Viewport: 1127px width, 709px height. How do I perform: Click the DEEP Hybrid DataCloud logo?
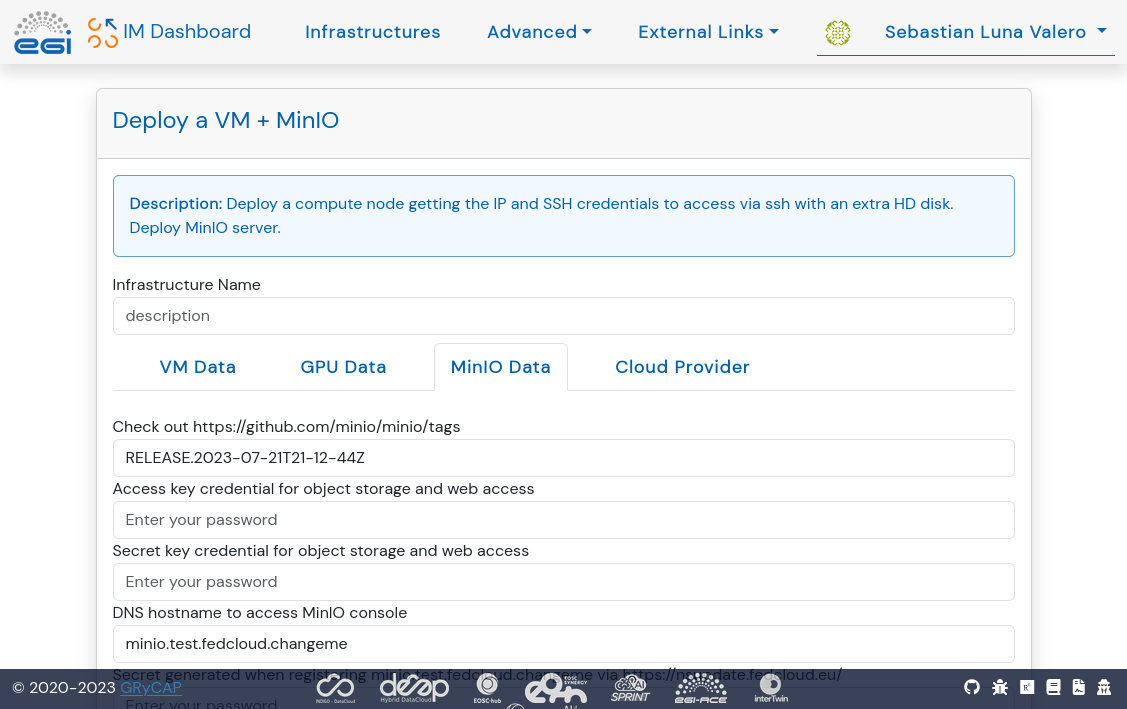414,689
